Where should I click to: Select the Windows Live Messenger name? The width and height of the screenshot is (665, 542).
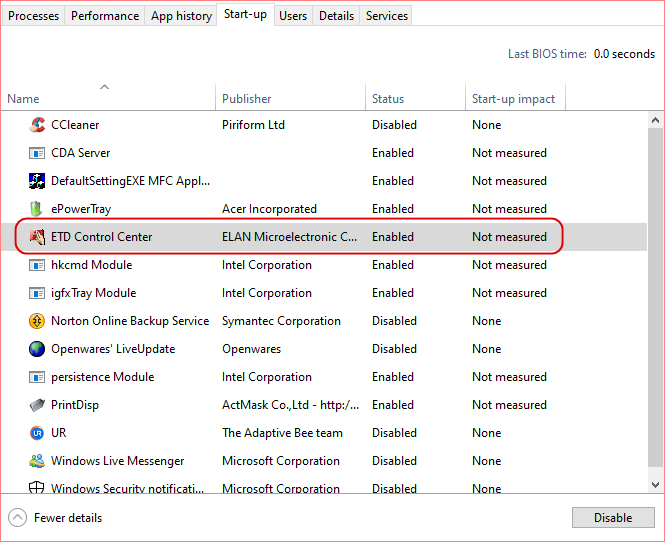coord(117,461)
